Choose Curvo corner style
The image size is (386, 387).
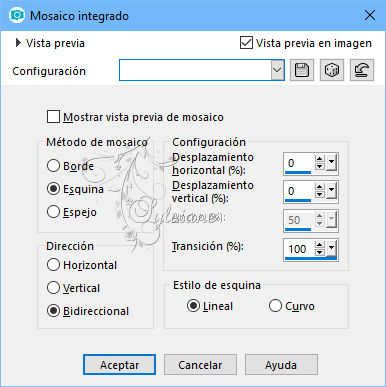click(275, 306)
